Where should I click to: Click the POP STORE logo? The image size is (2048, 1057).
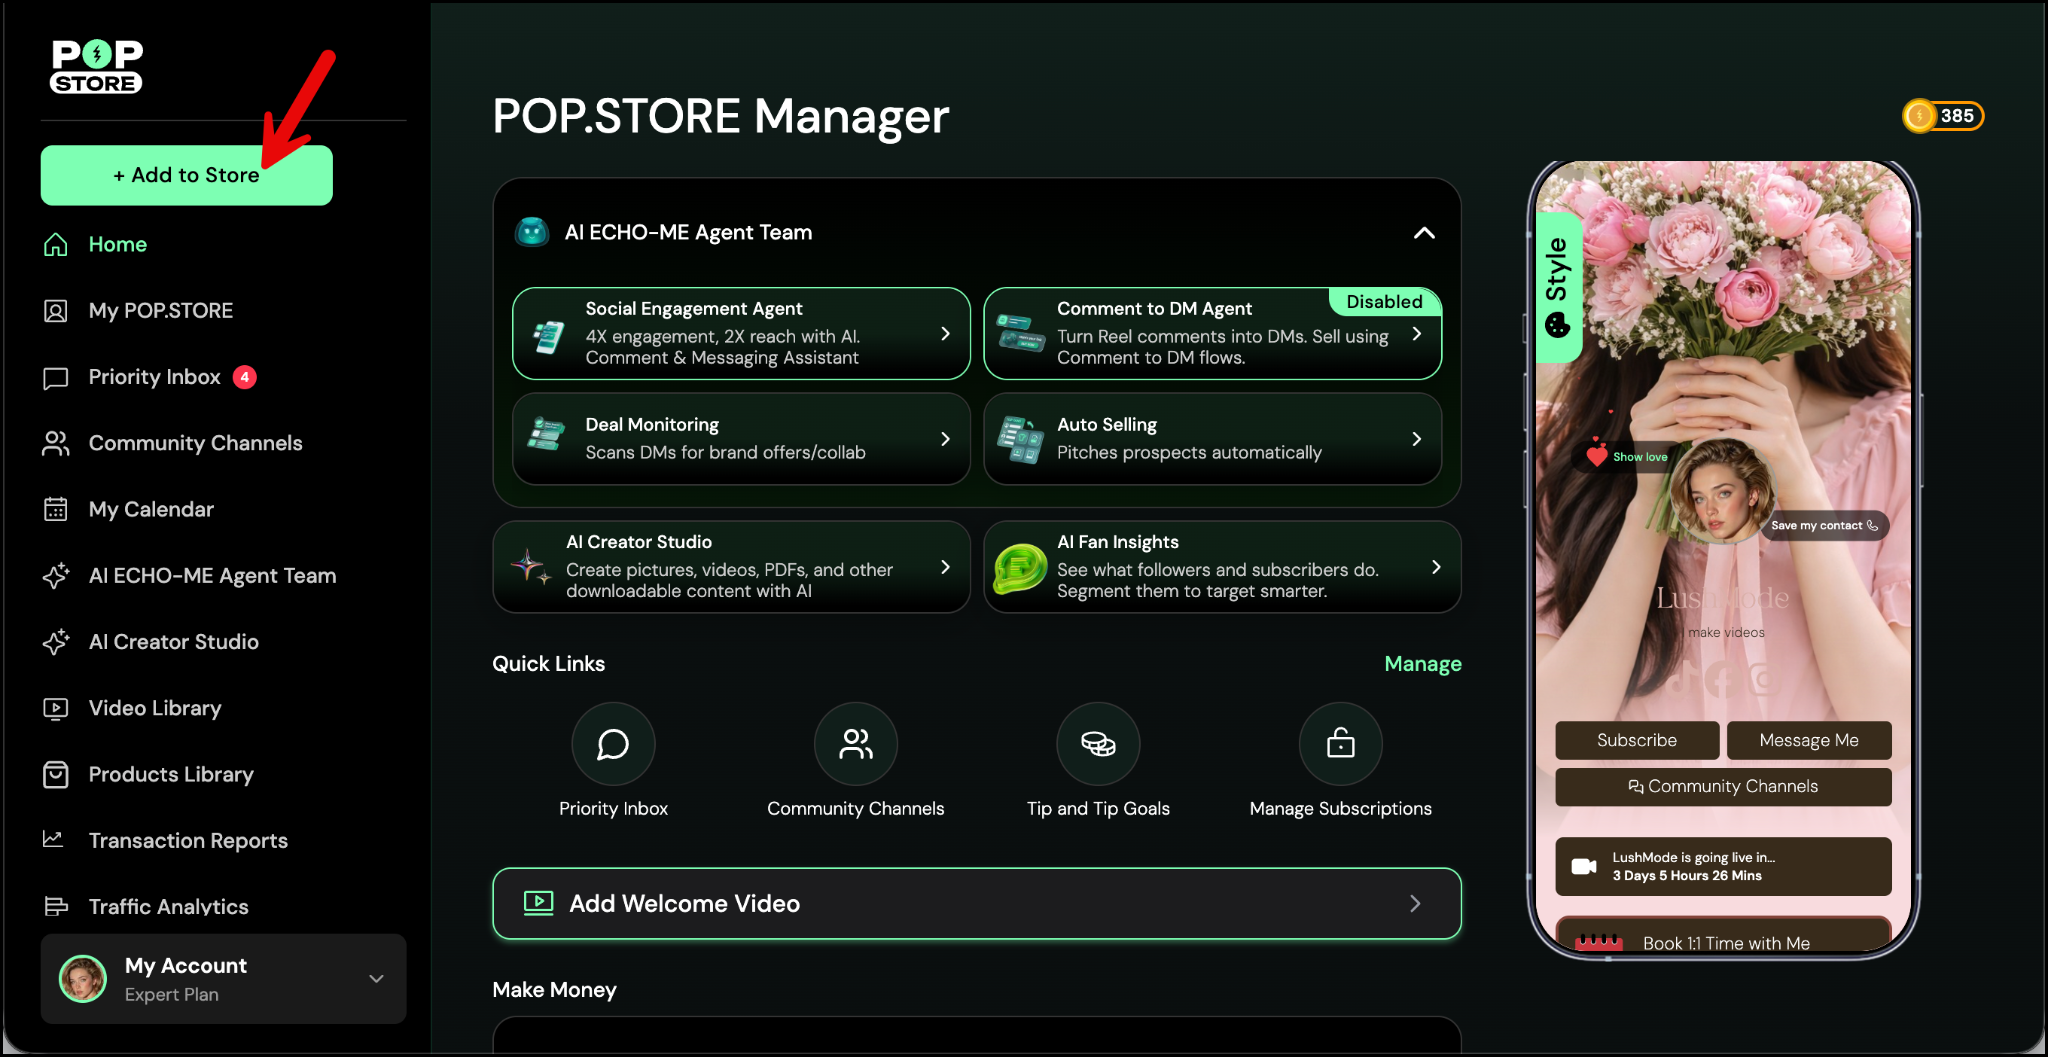(x=97, y=67)
